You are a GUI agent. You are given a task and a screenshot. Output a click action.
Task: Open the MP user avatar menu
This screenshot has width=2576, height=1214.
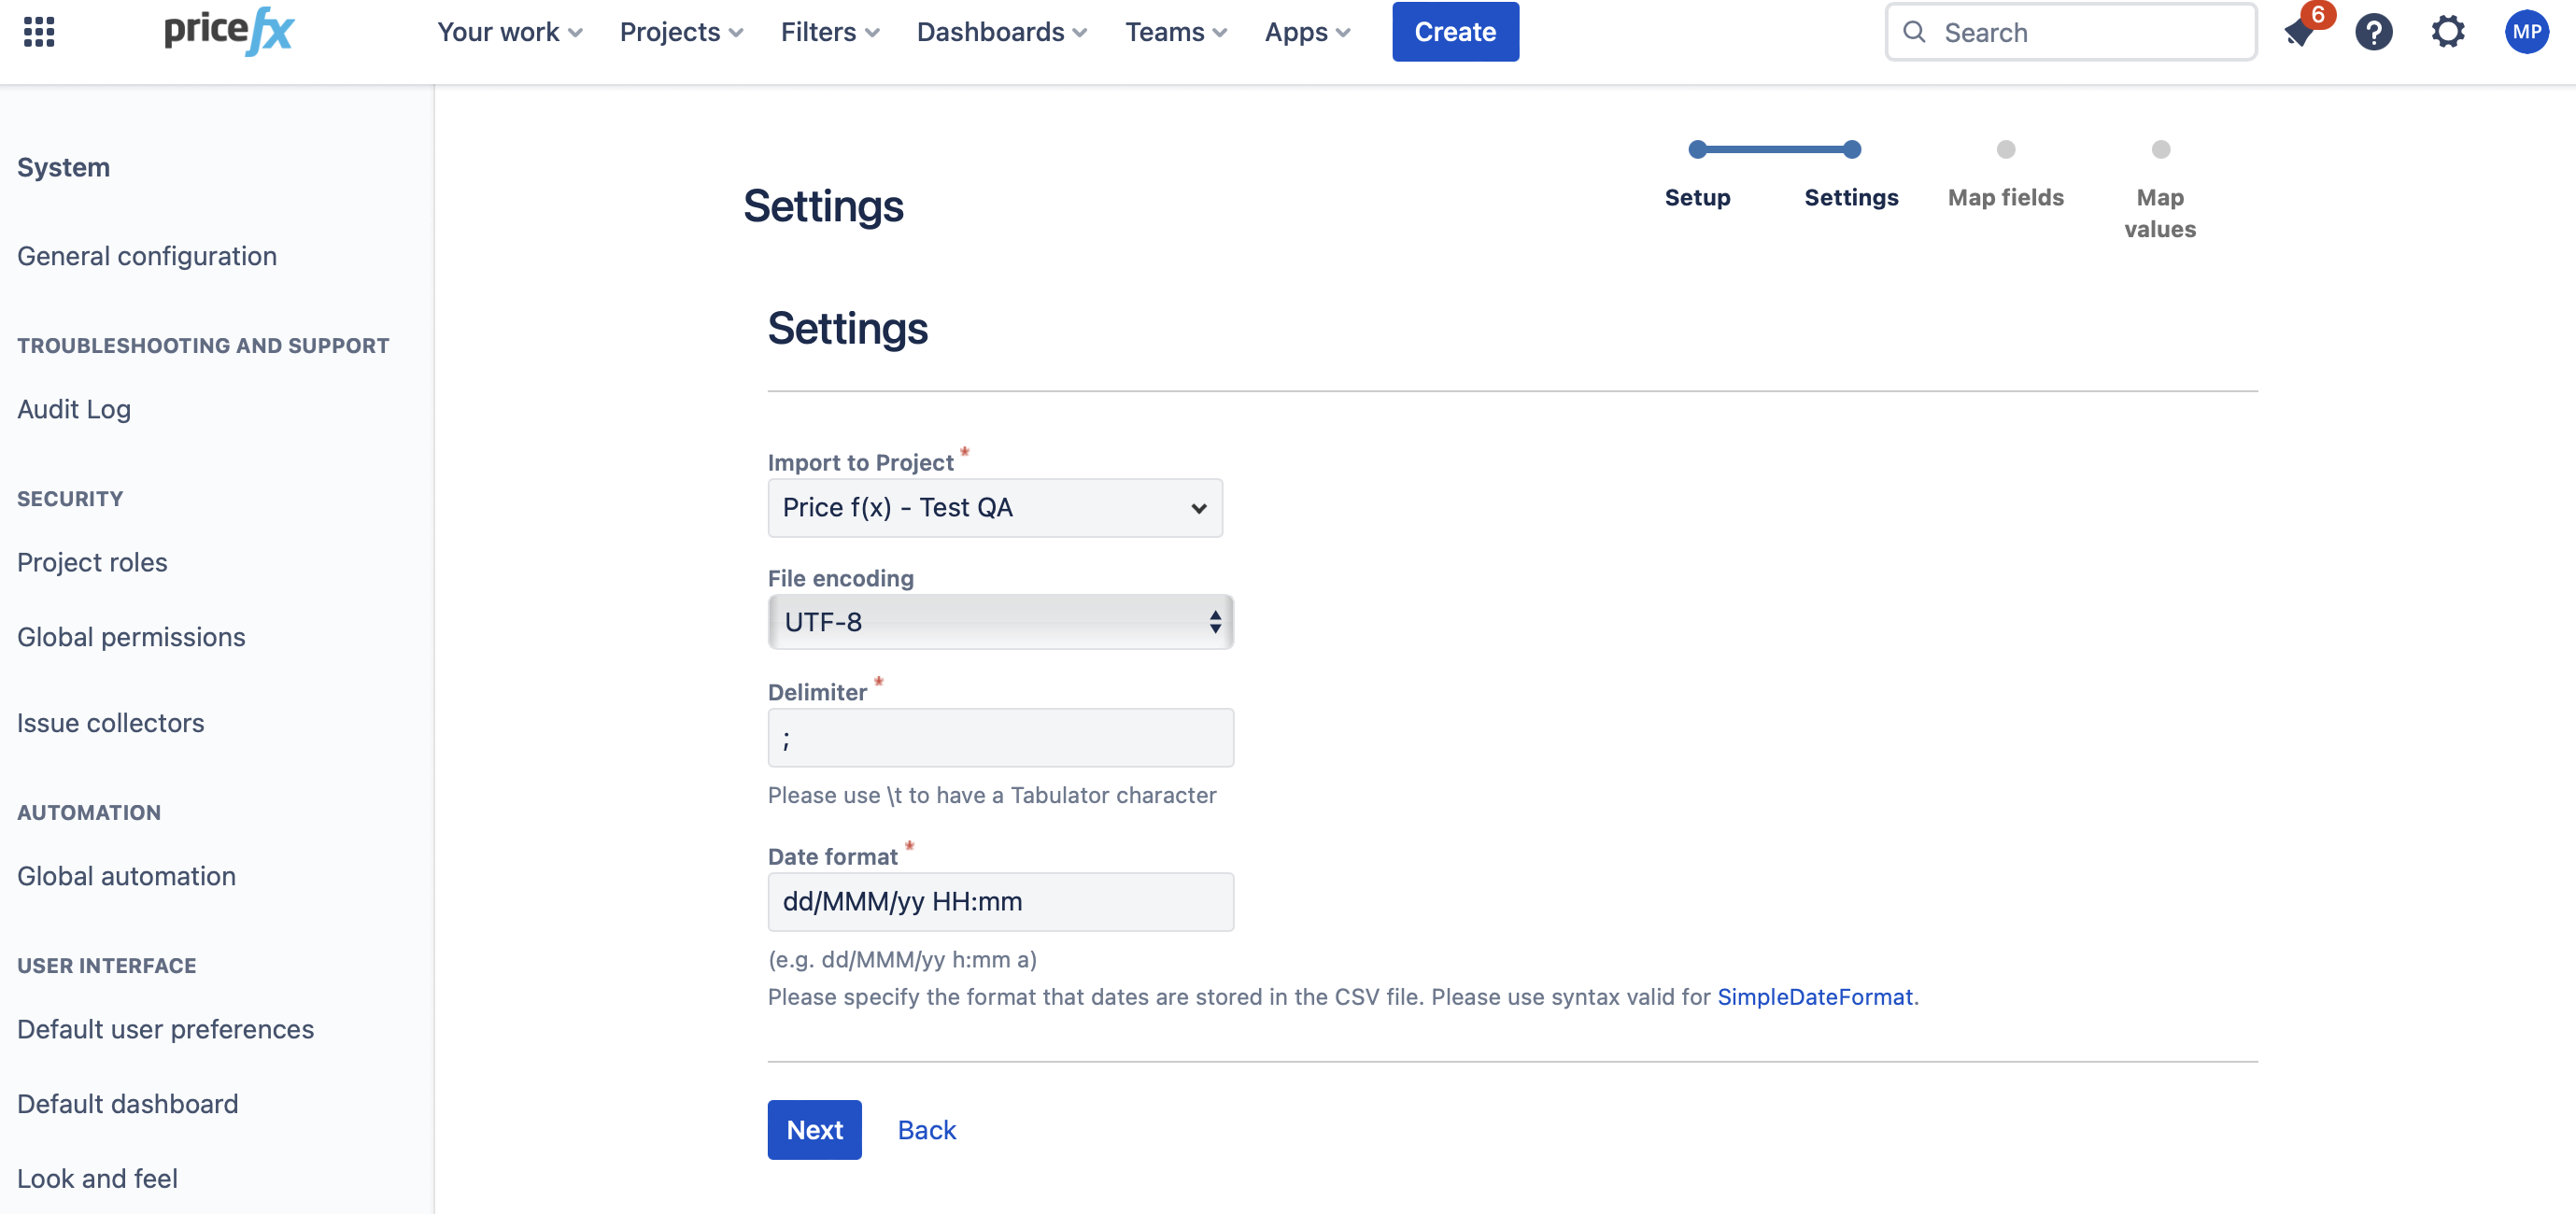pyautogui.click(x=2526, y=32)
